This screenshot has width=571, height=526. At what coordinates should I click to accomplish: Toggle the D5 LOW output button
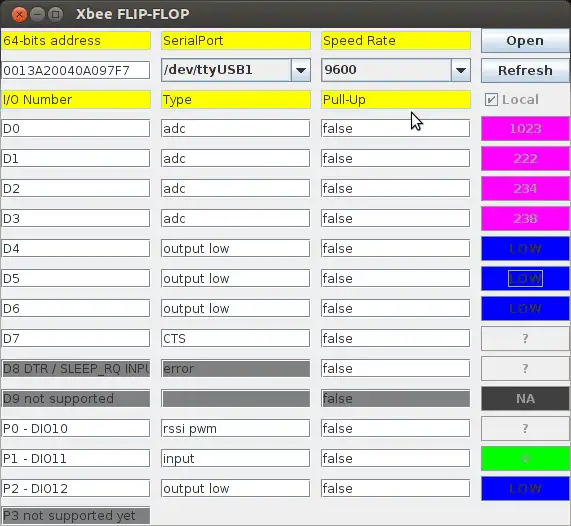coord(525,279)
